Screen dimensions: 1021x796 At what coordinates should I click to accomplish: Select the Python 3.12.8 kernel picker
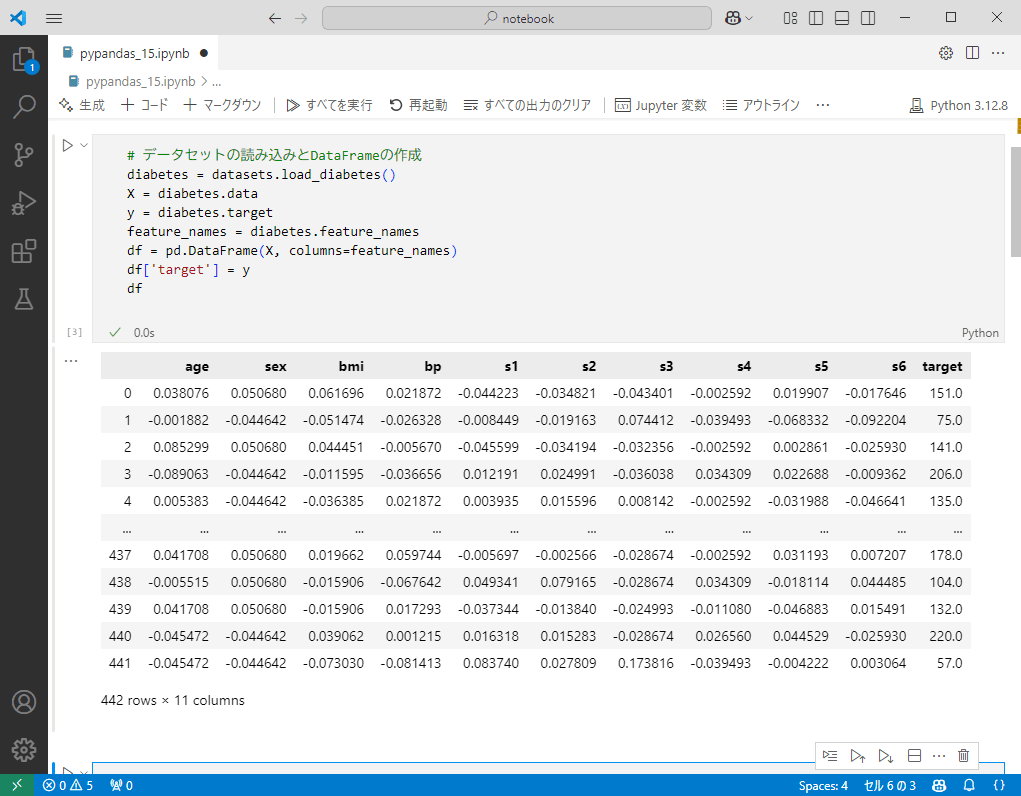pos(958,105)
